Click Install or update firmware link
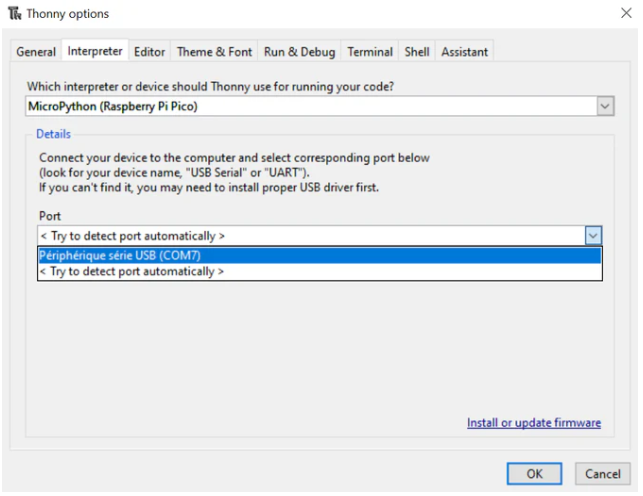The height and width of the screenshot is (496, 643). pos(534,423)
